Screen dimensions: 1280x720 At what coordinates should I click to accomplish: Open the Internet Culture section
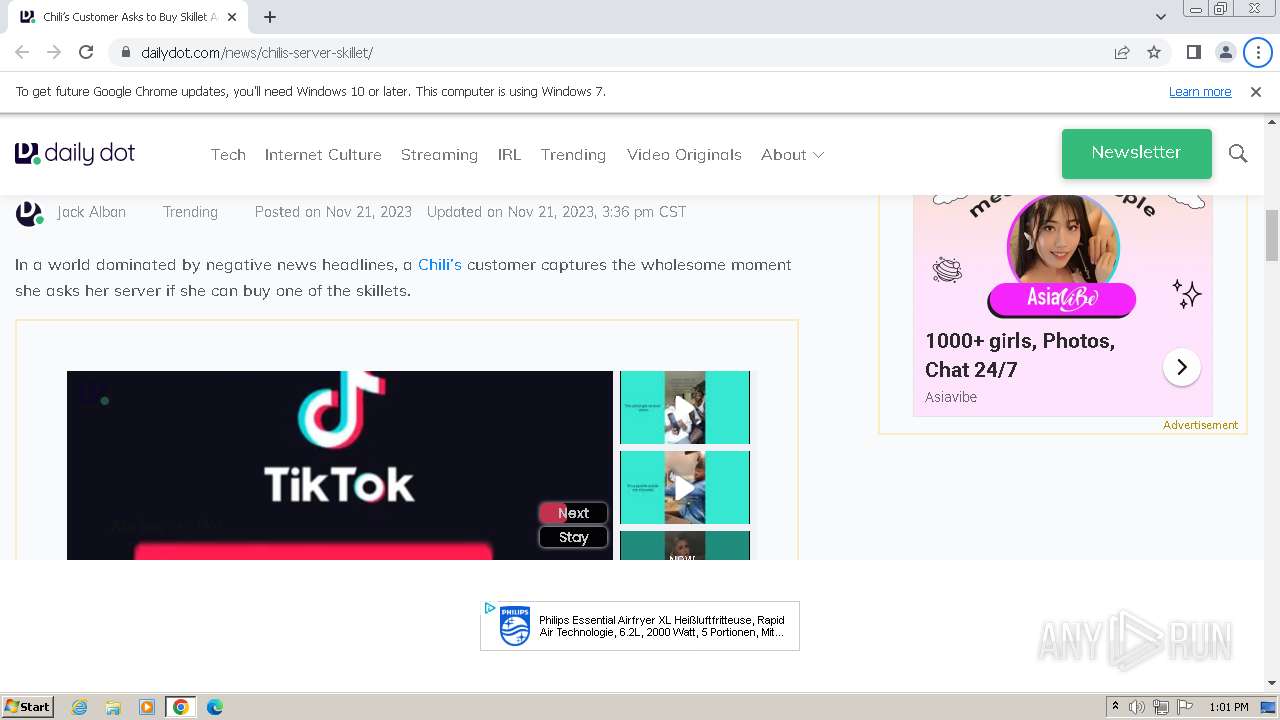(323, 154)
